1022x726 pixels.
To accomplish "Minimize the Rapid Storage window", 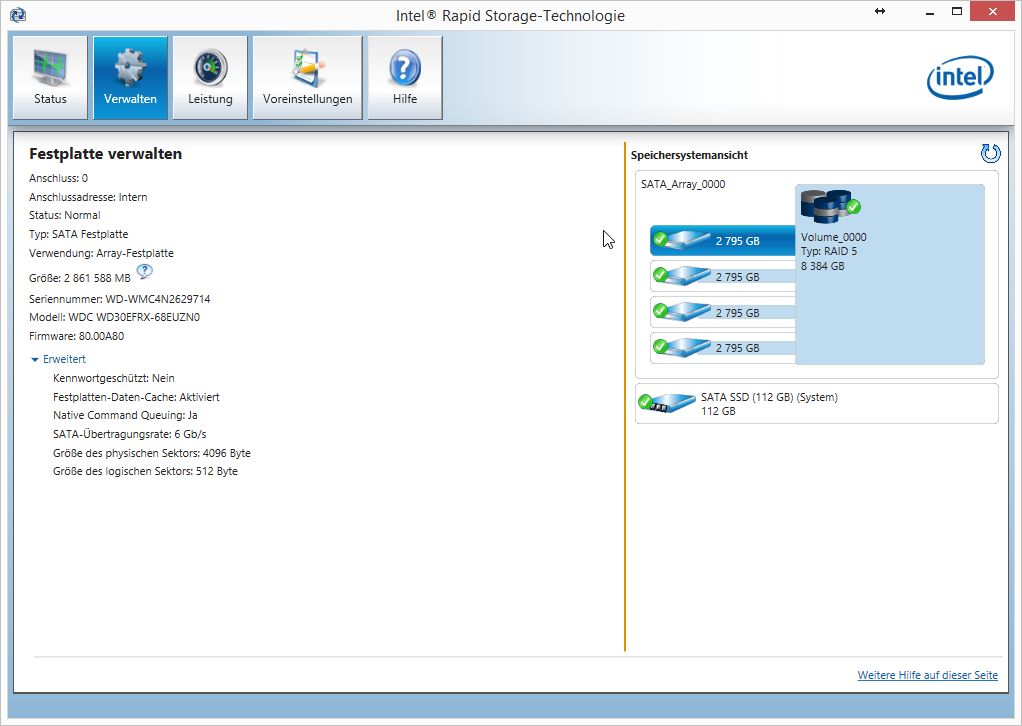I will pos(930,12).
